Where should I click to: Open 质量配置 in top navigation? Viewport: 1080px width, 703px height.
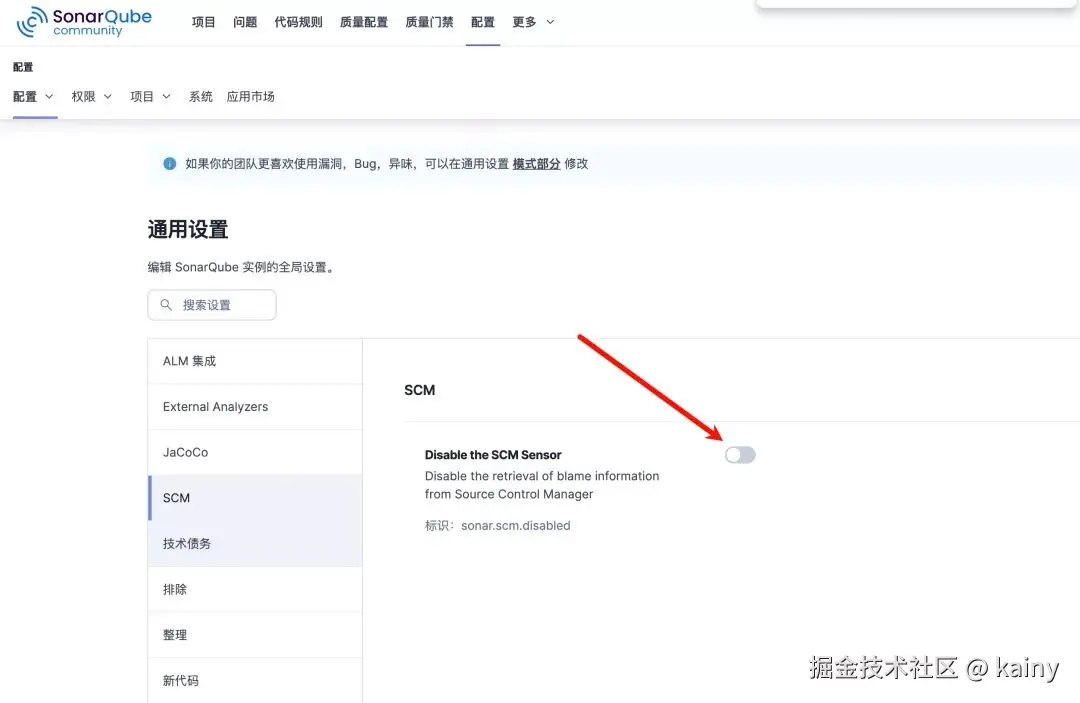tap(364, 22)
